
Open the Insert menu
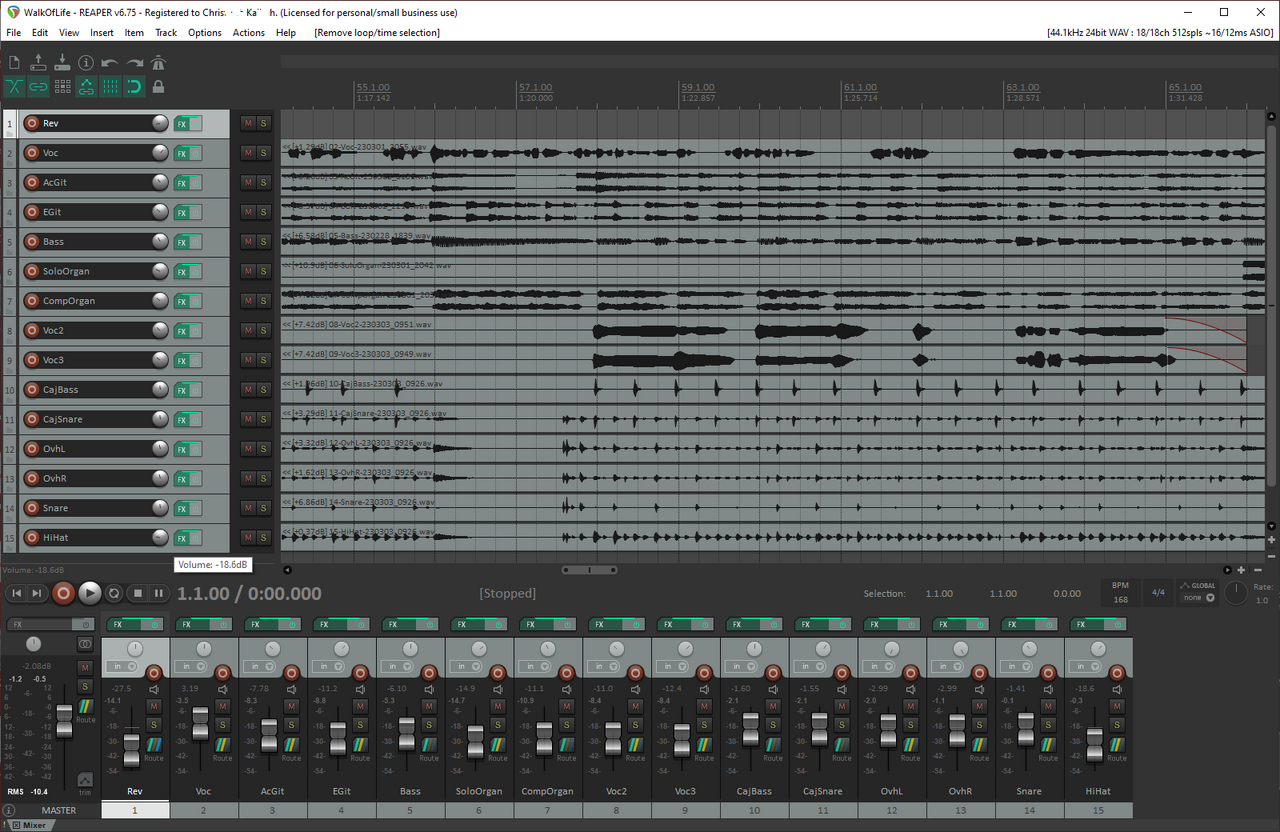[102, 32]
